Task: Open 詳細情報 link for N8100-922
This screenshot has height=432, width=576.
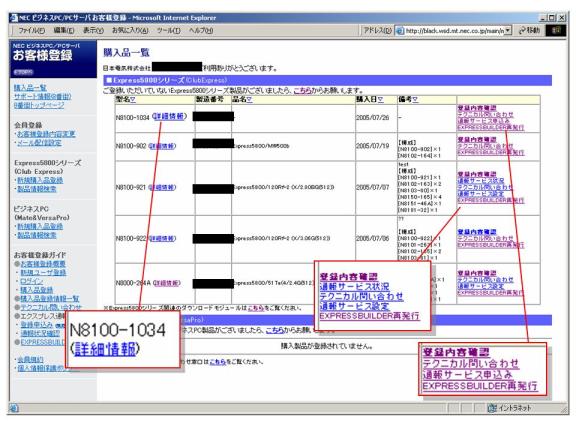Action: point(162,239)
